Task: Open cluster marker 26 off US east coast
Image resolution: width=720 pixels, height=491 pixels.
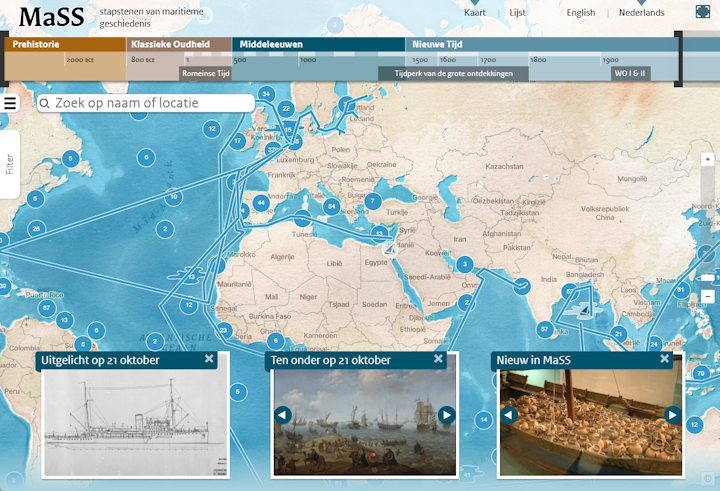Action: [36, 229]
